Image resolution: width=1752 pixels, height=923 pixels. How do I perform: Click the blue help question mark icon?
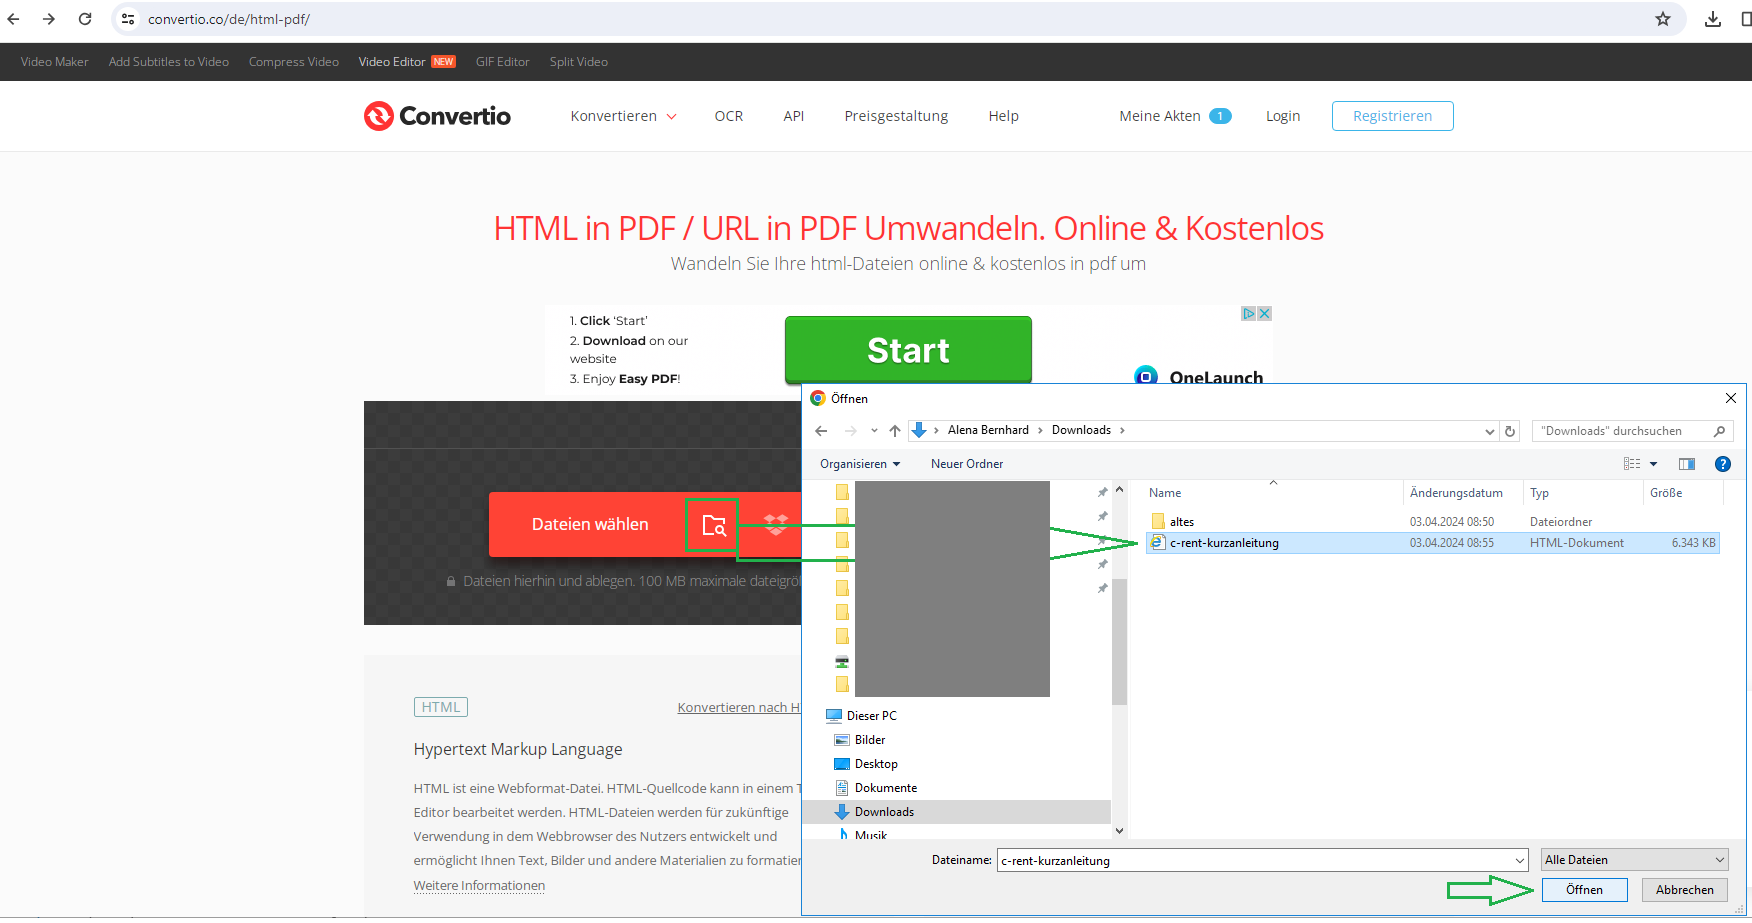pyautogui.click(x=1722, y=464)
